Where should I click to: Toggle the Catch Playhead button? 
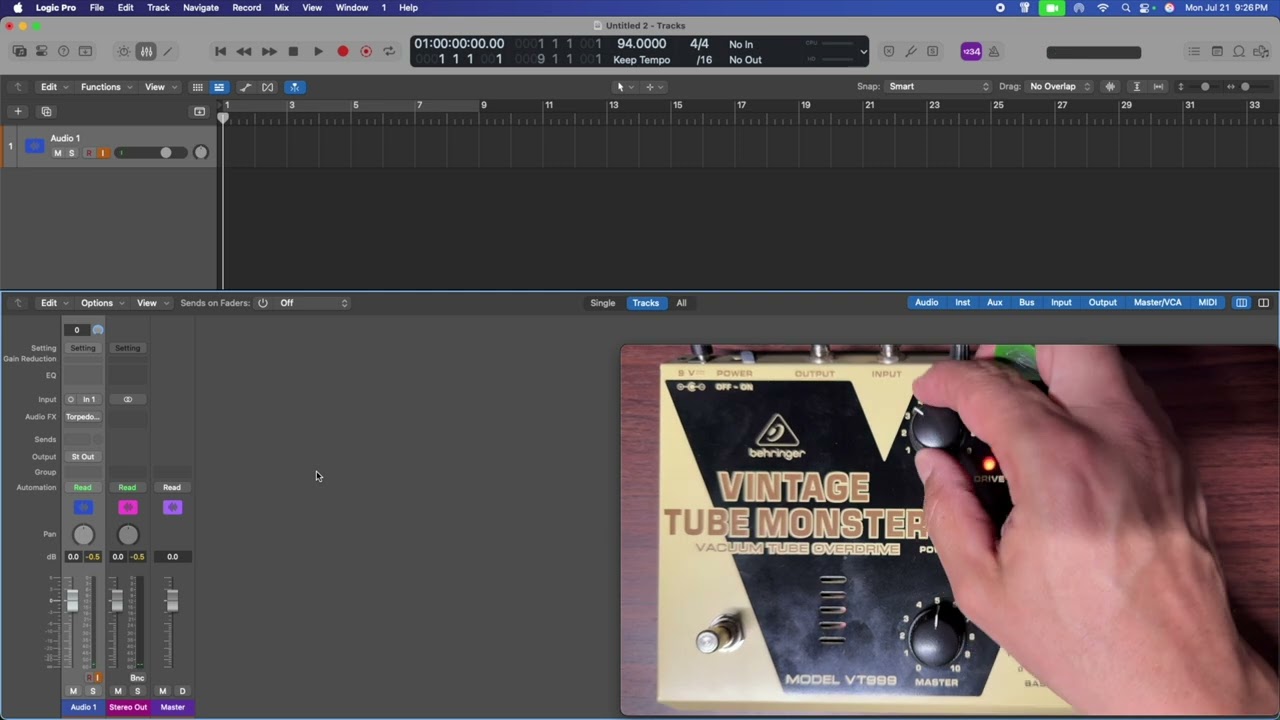coord(294,87)
